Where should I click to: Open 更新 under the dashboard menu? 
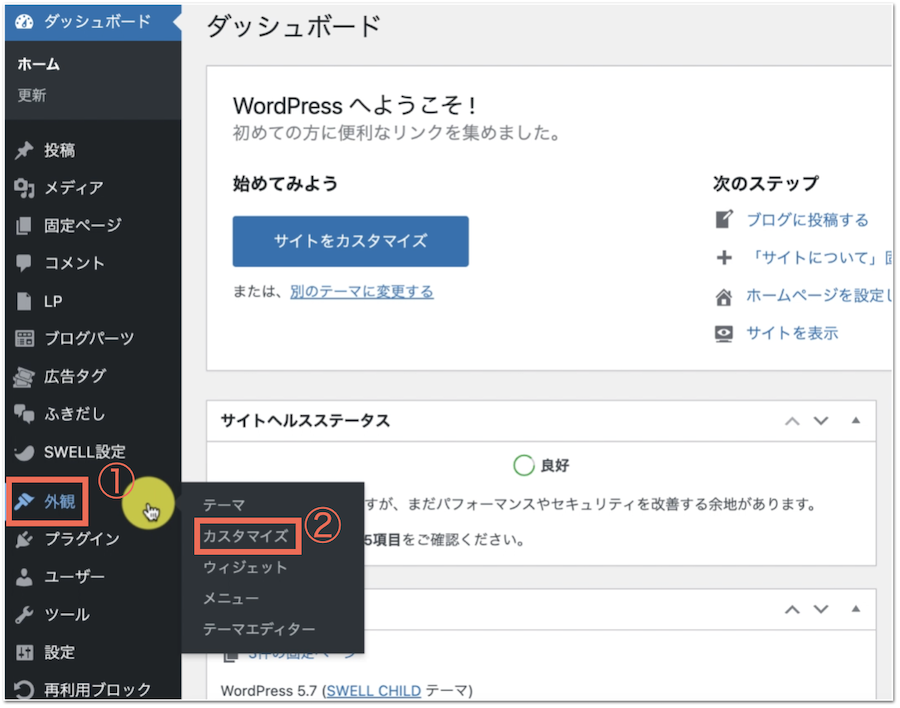32,96
